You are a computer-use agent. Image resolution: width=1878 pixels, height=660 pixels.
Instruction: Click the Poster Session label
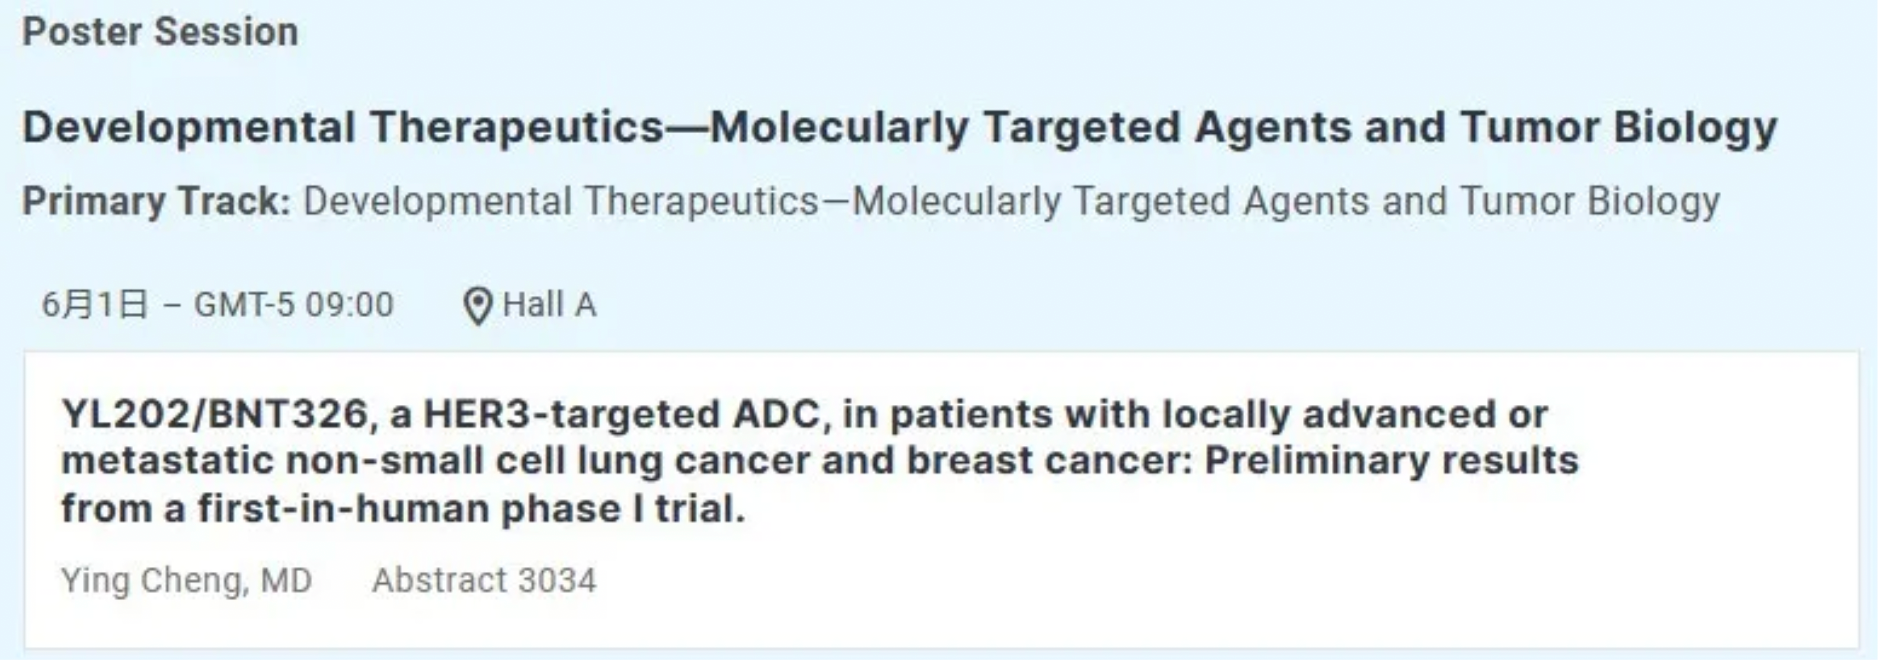click(160, 32)
